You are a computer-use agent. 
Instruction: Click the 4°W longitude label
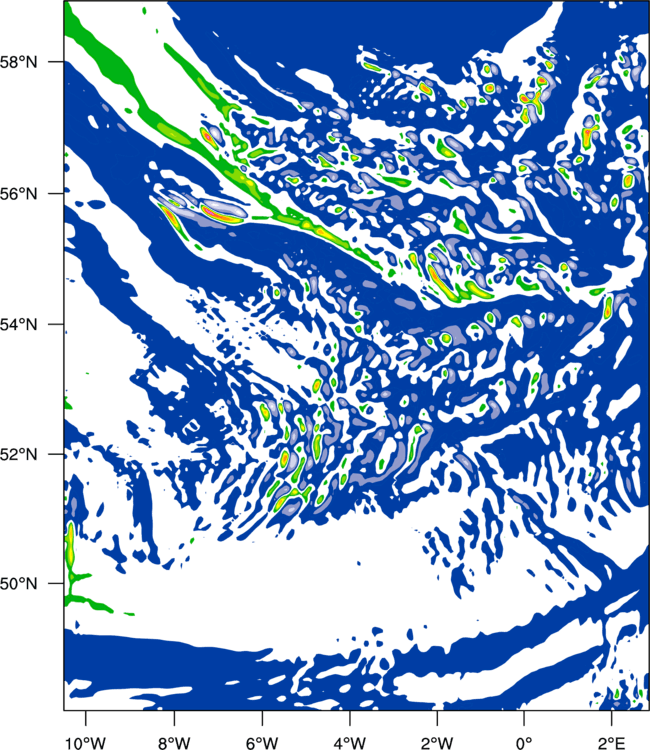pos(350,743)
